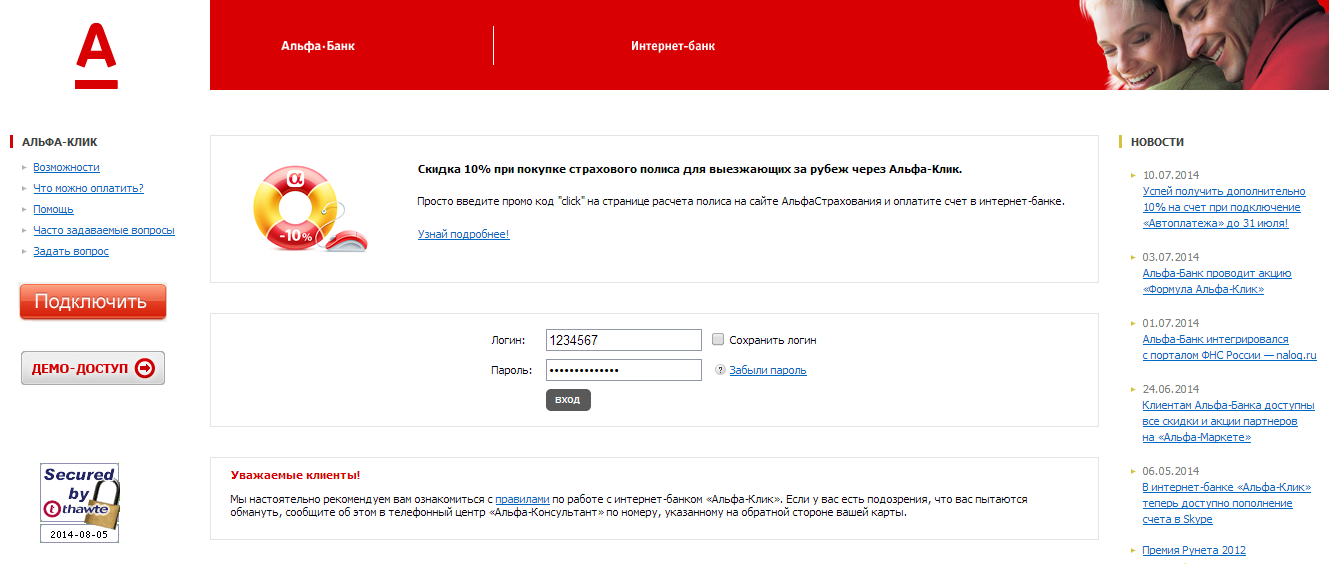The height and width of the screenshot is (564, 1329).
Task: Click the Thawte secured seal badge
Action: click(80, 502)
